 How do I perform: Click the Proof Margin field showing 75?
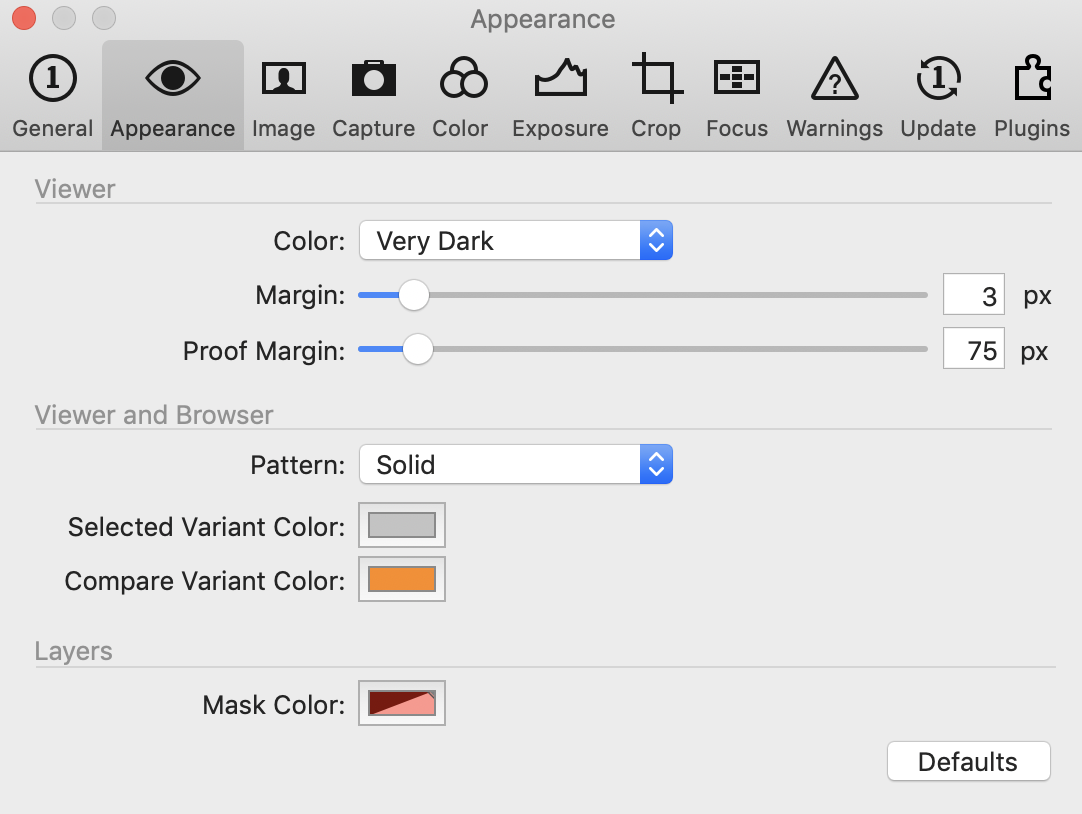click(x=974, y=349)
